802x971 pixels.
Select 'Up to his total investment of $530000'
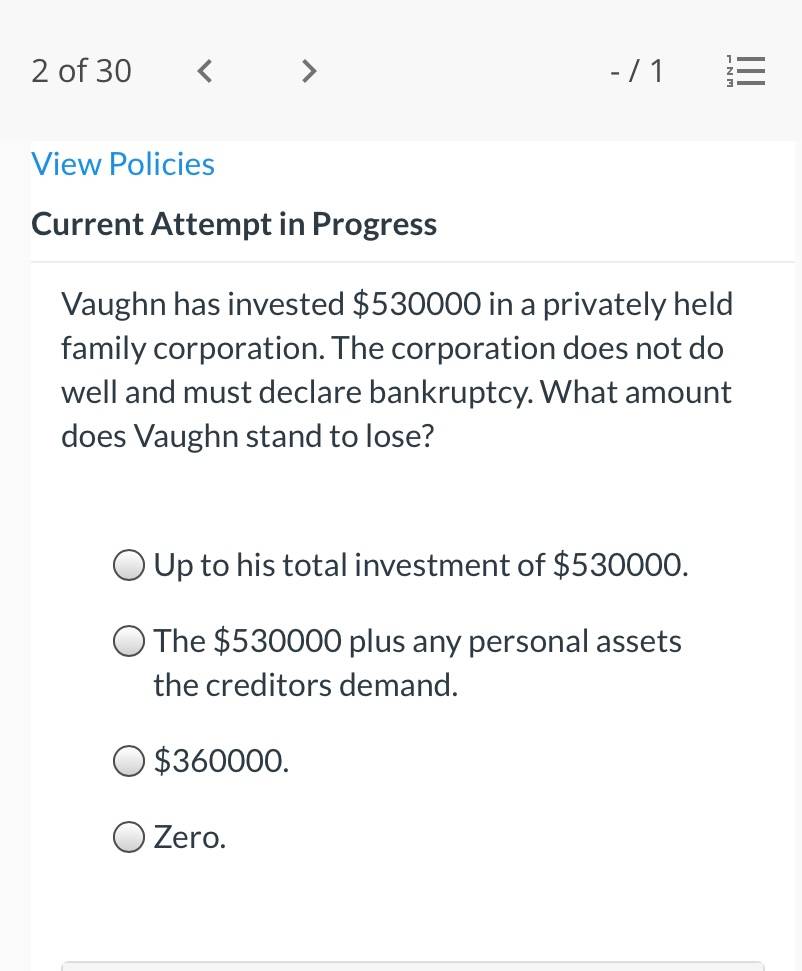tap(129, 565)
